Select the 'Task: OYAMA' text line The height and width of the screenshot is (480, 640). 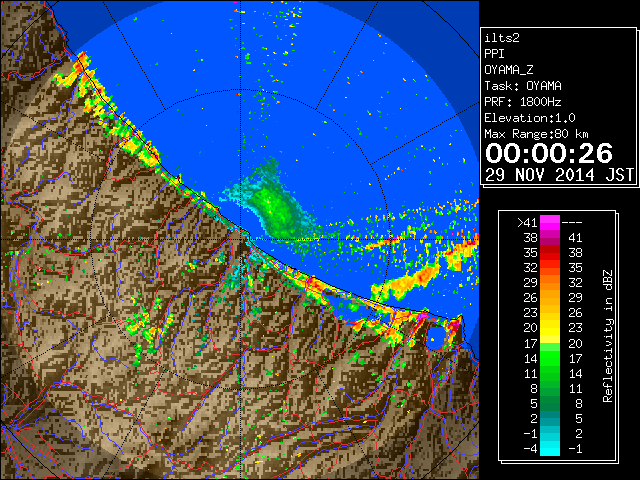coord(523,86)
